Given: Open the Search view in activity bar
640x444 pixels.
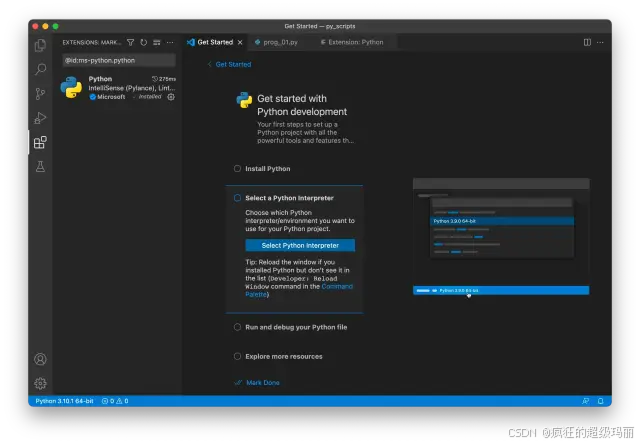Looking at the screenshot, I should tap(40, 69).
